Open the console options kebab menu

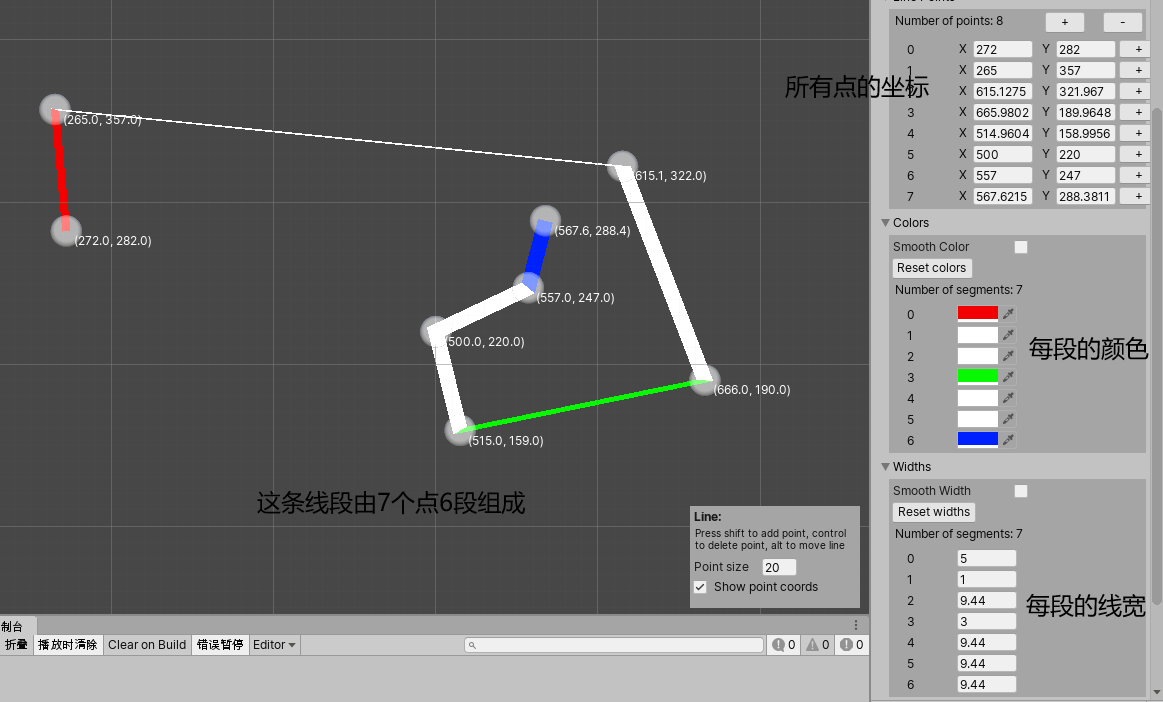[x=857, y=625]
